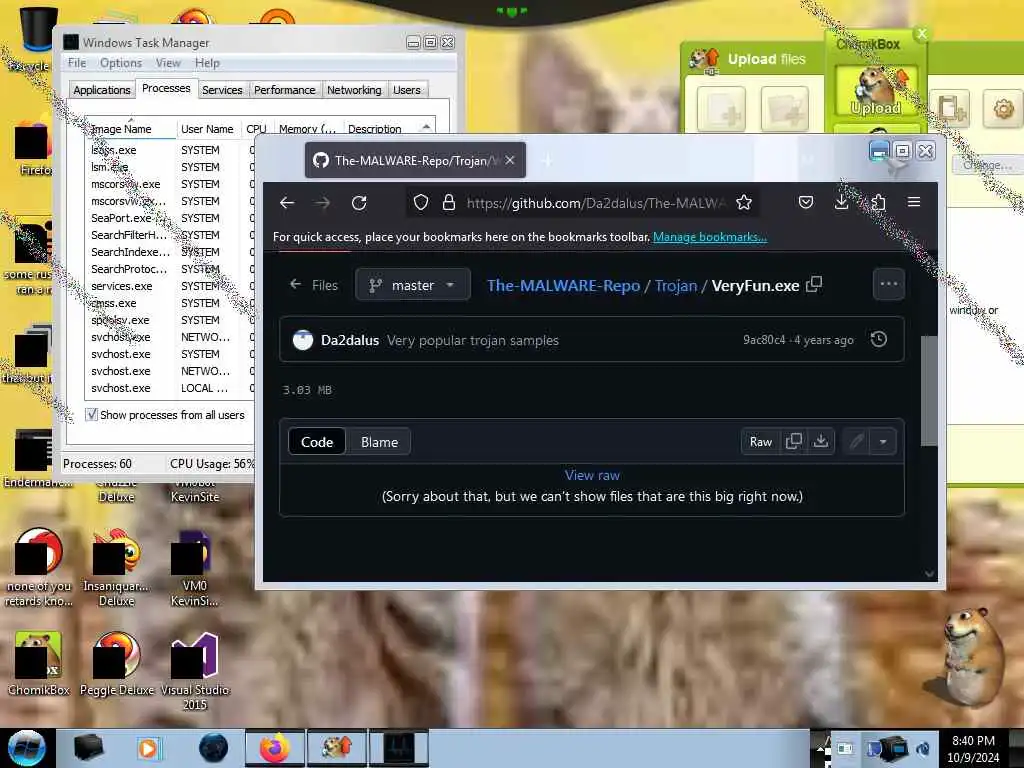The image size is (1024, 768).
Task: Expand the master branch dropdown
Action: [412, 285]
